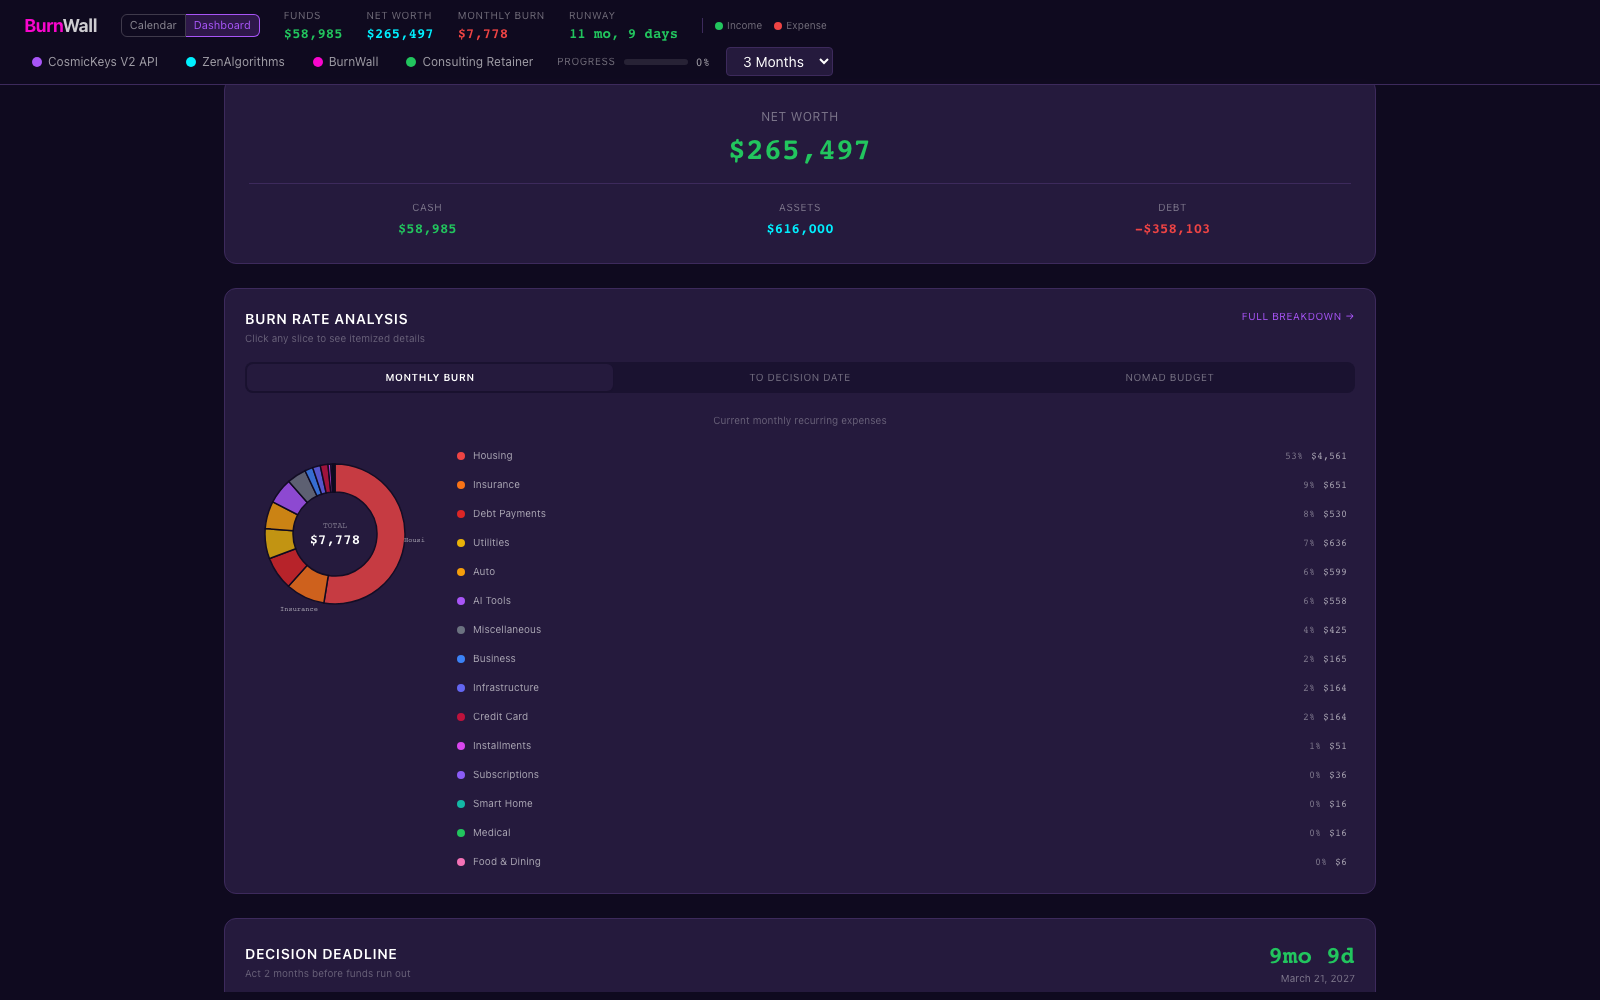This screenshot has width=1600, height=1000.
Task: Select the Housing expense label
Action: click(x=492, y=456)
